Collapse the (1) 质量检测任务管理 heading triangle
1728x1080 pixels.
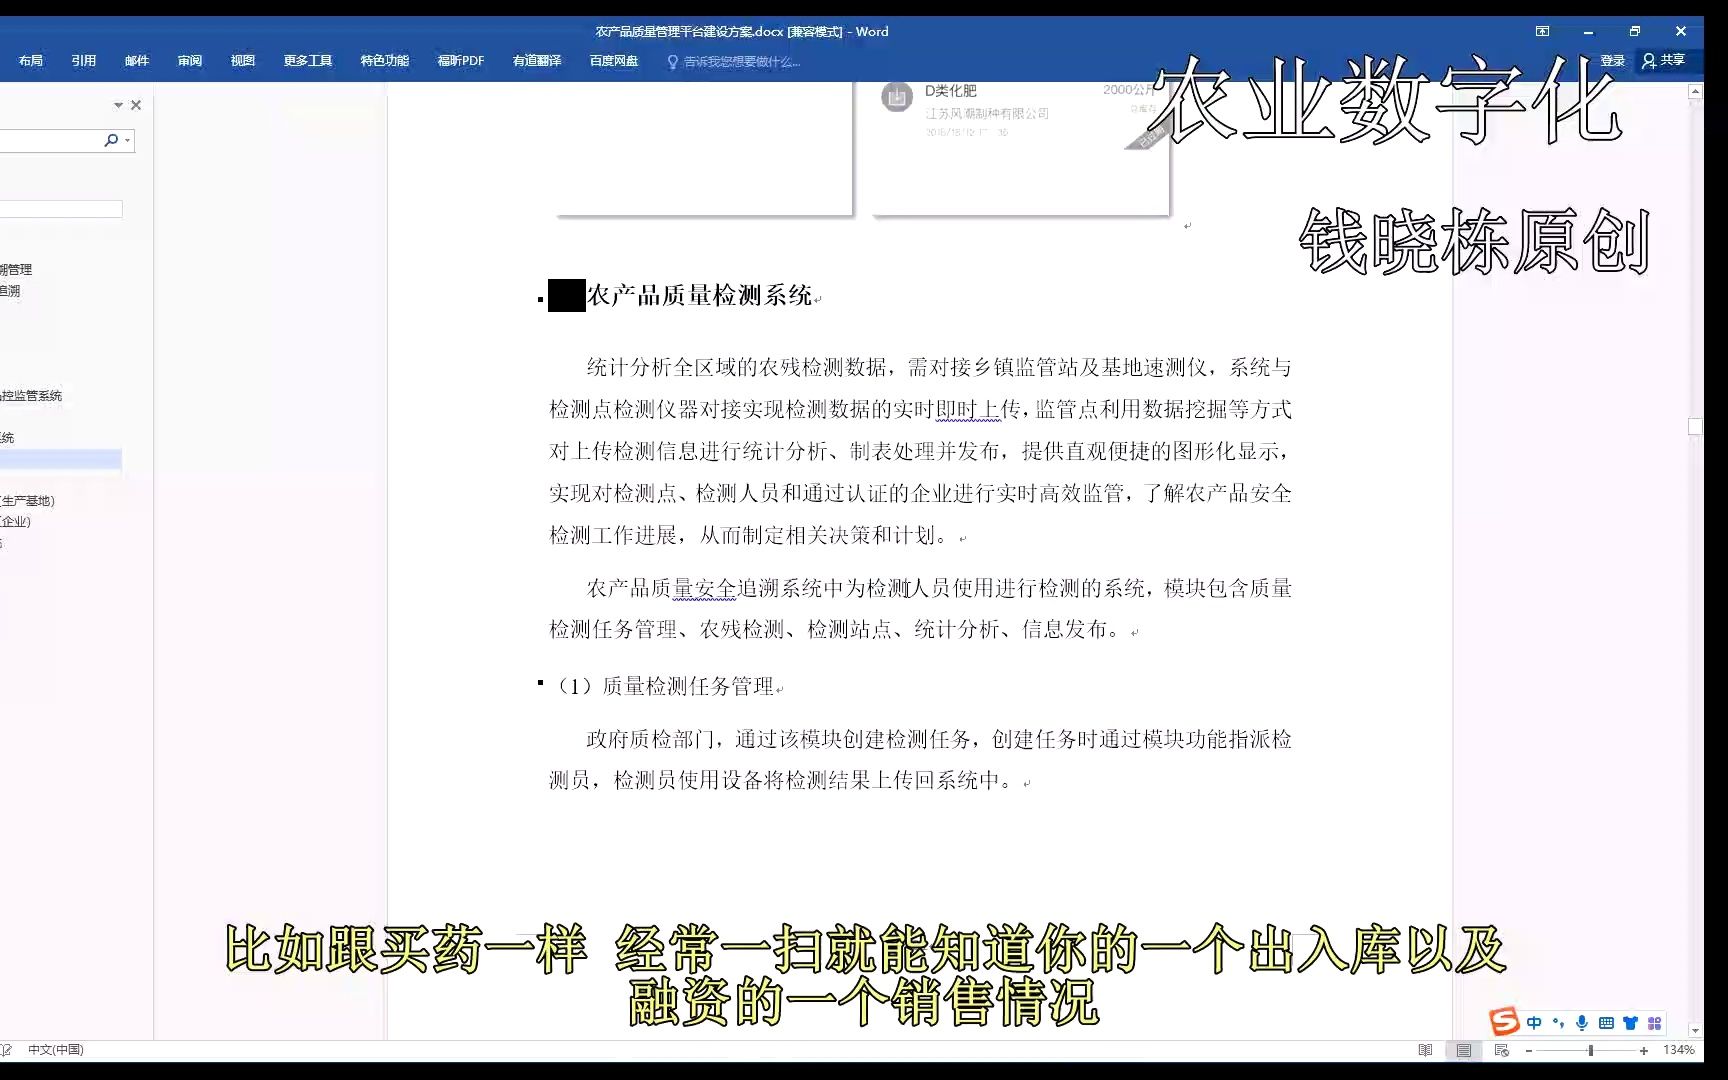(x=540, y=682)
